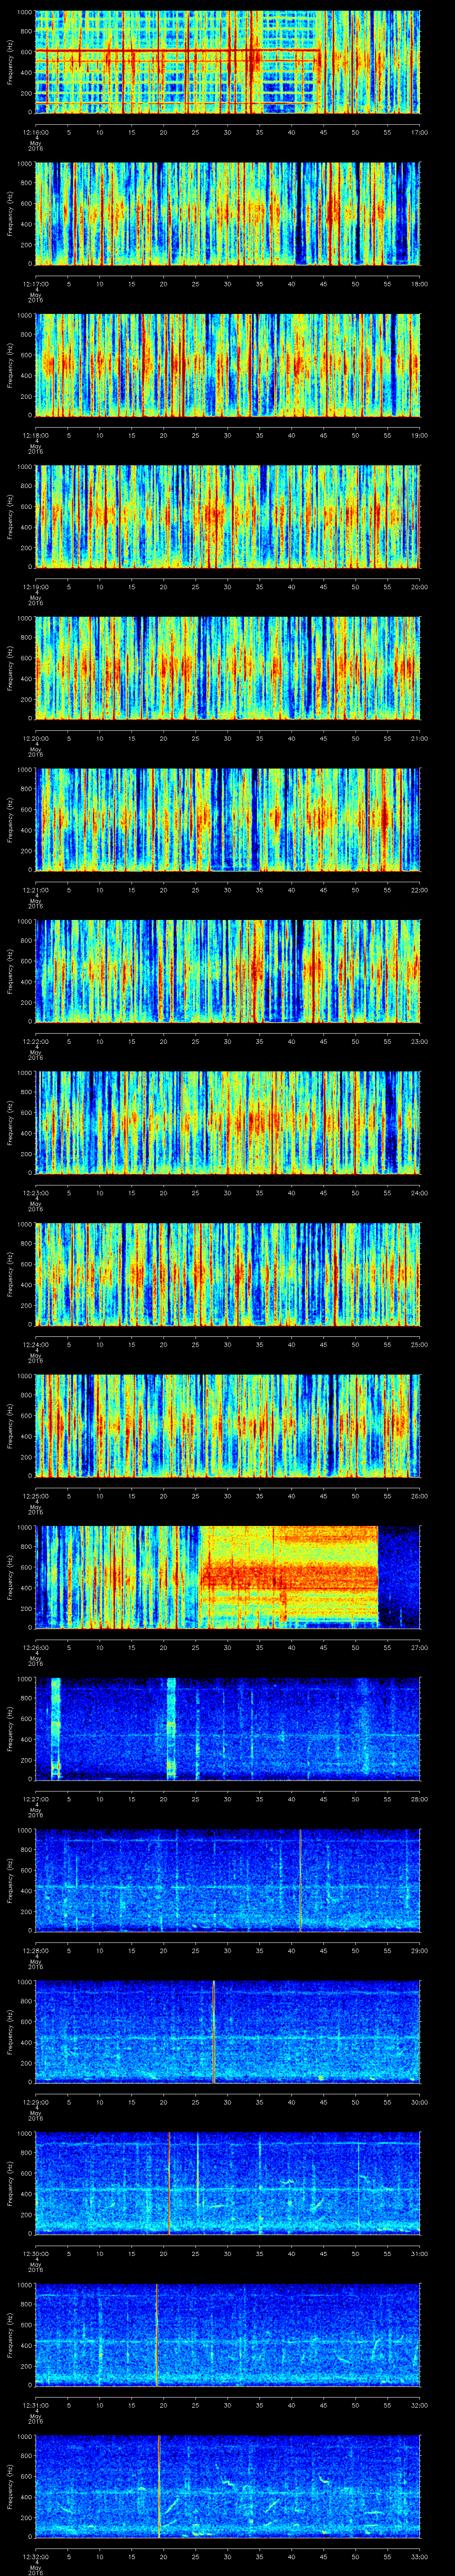This screenshot has width=455, height=2576.
Task: Click the orange vertical line in 12:31:00 panel
Action: click(x=156, y=2335)
